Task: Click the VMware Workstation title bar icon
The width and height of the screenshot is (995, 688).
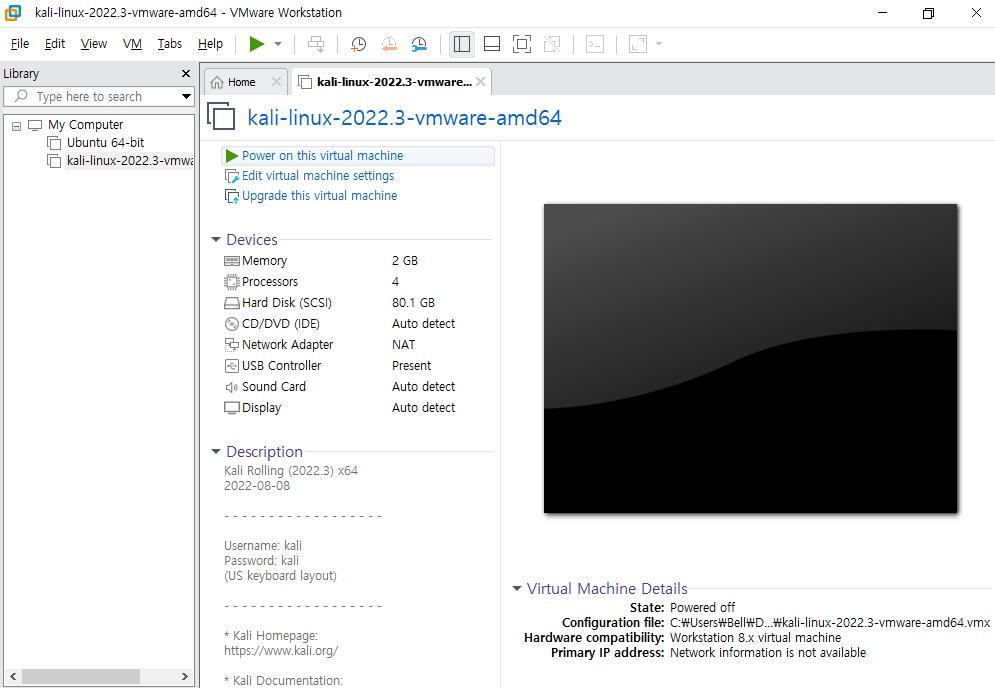Action: [x=13, y=12]
